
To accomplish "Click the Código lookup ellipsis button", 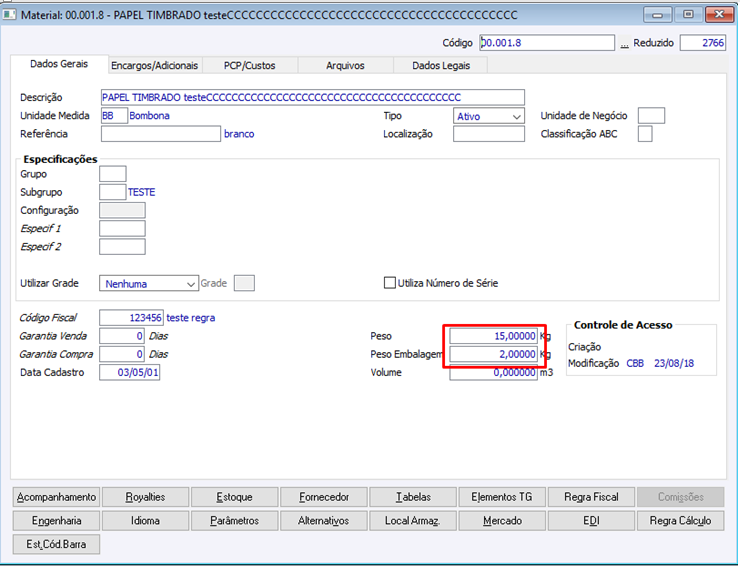I will click(x=624, y=43).
